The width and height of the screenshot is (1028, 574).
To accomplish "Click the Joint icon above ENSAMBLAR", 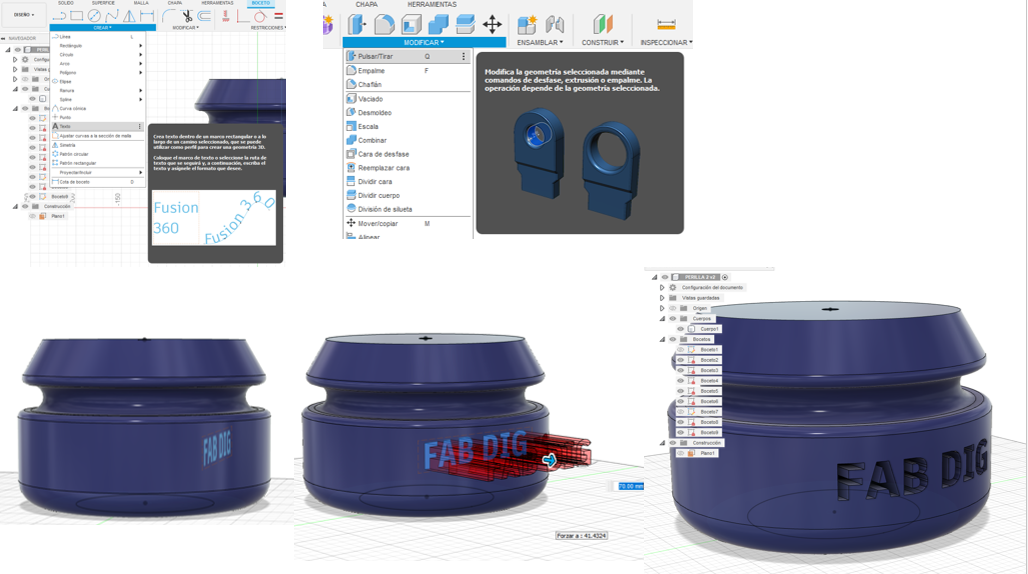I will coord(555,25).
